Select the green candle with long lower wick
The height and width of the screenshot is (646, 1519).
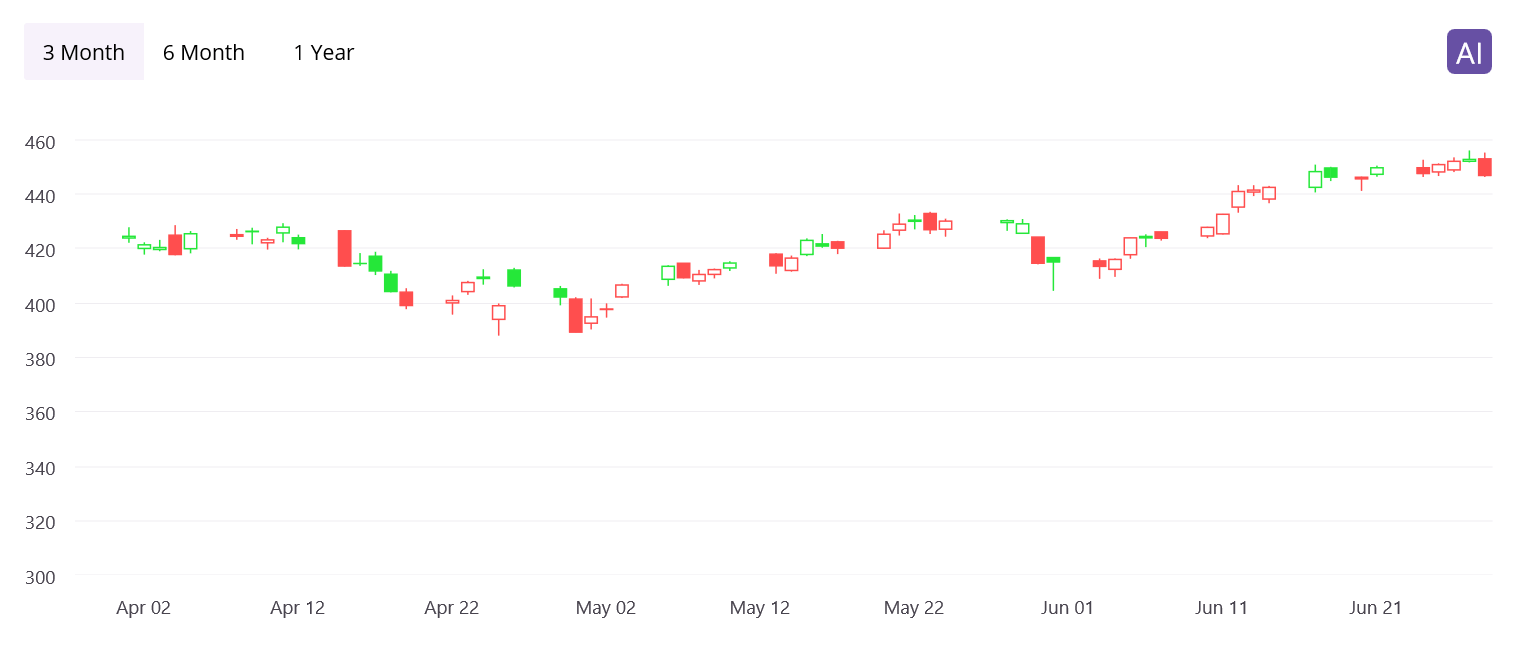click(x=1053, y=261)
